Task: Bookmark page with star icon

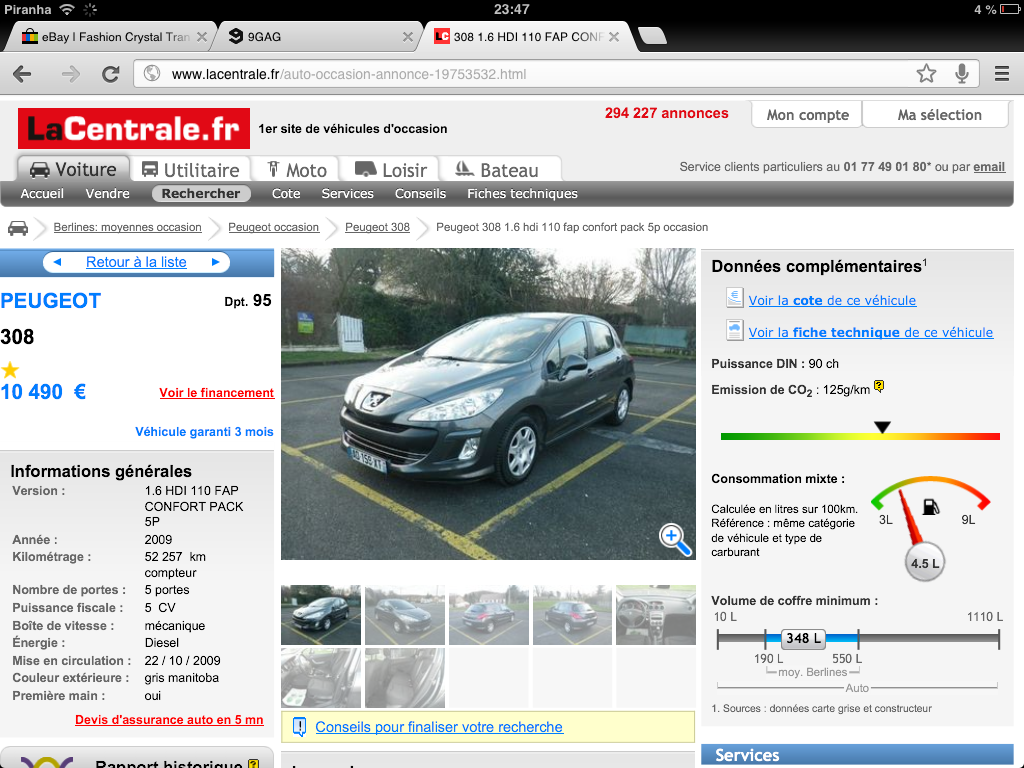Action: point(926,73)
